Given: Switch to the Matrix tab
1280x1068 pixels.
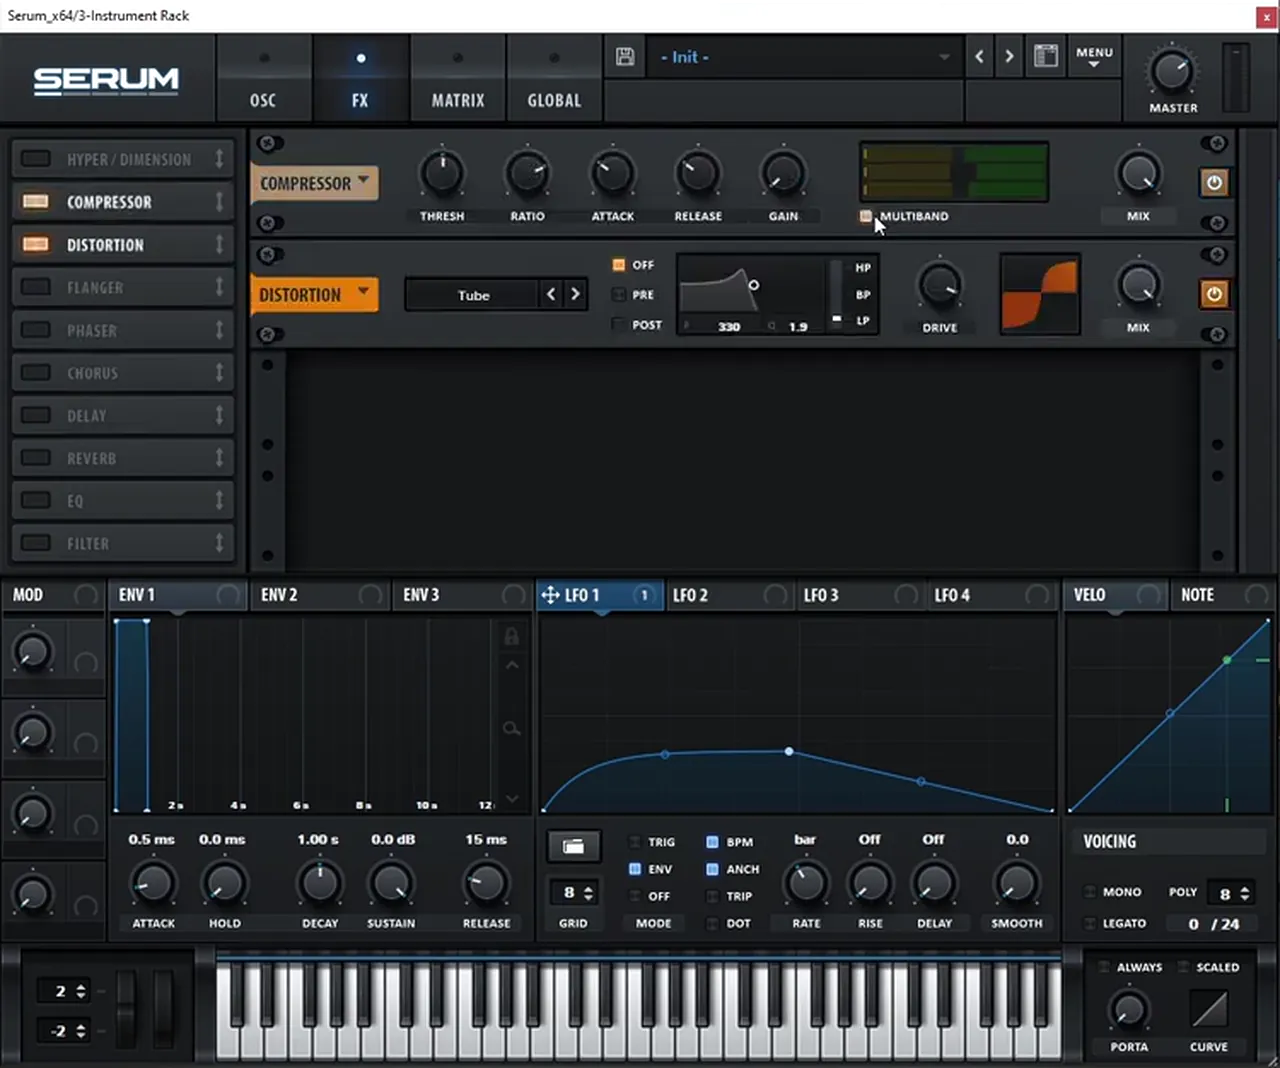Looking at the screenshot, I should (x=458, y=79).
